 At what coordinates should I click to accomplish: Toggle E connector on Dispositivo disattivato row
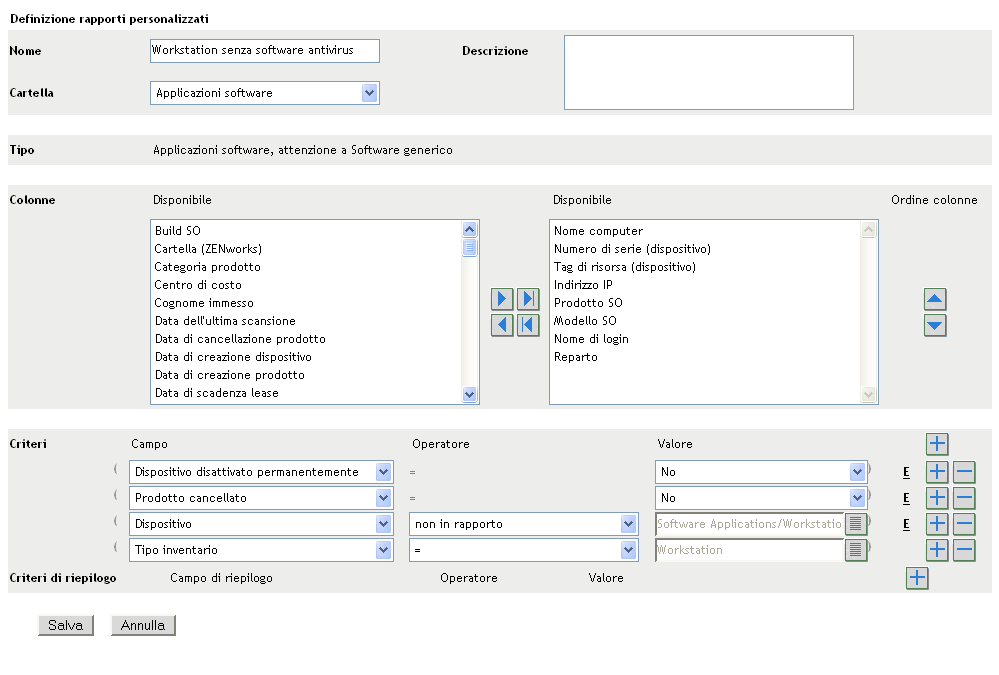pyautogui.click(x=906, y=472)
